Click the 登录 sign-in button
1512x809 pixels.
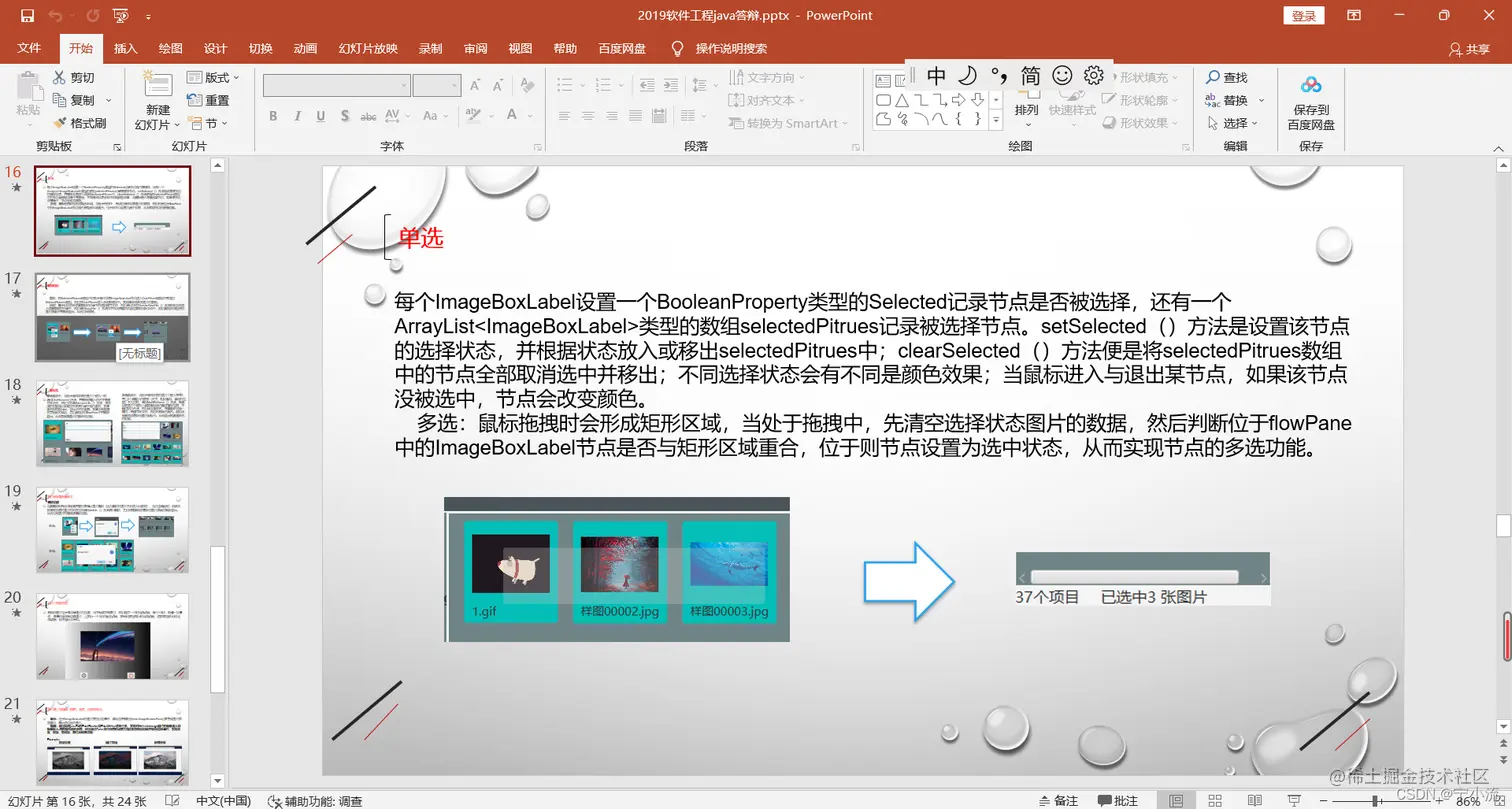point(1304,15)
